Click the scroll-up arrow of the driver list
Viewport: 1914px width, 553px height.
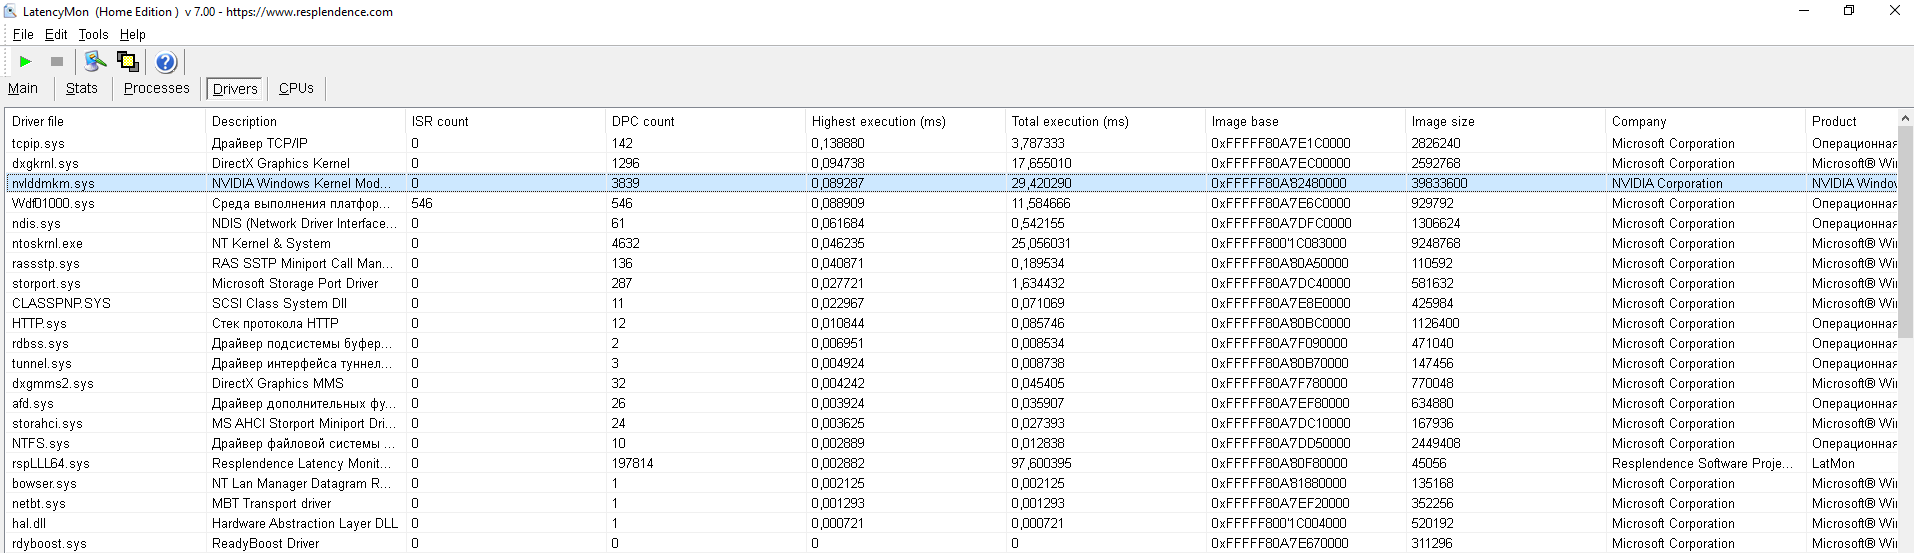click(1905, 118)
